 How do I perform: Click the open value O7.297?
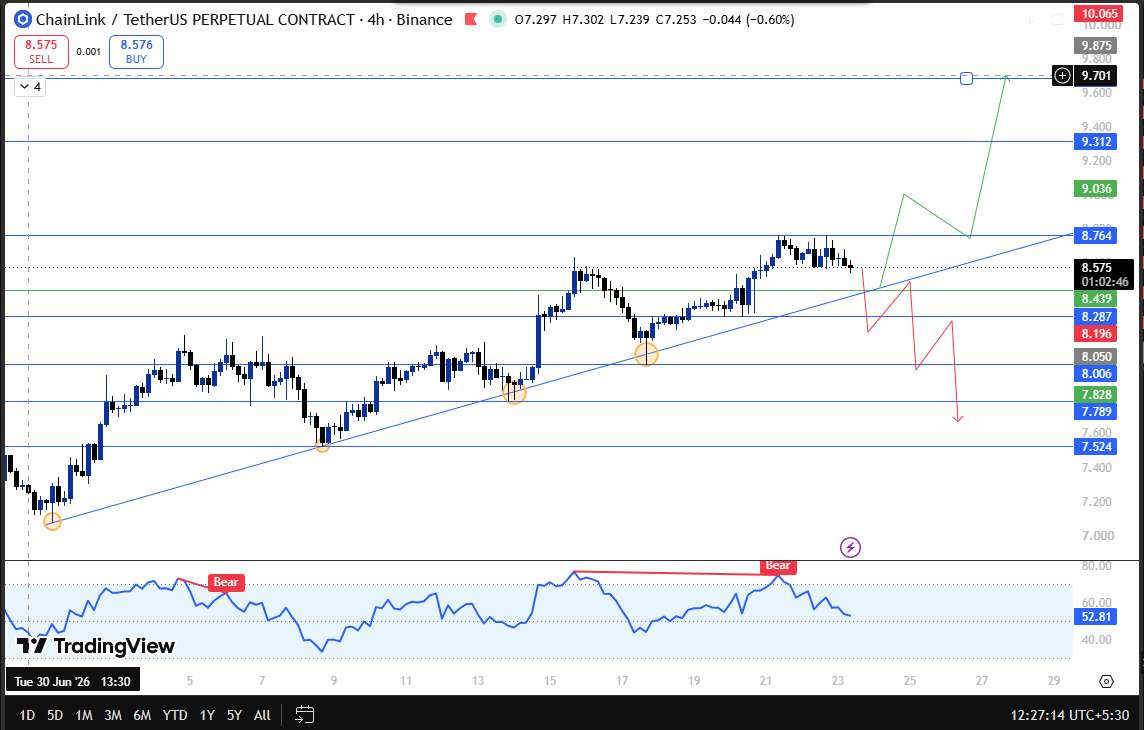[536, 20]
